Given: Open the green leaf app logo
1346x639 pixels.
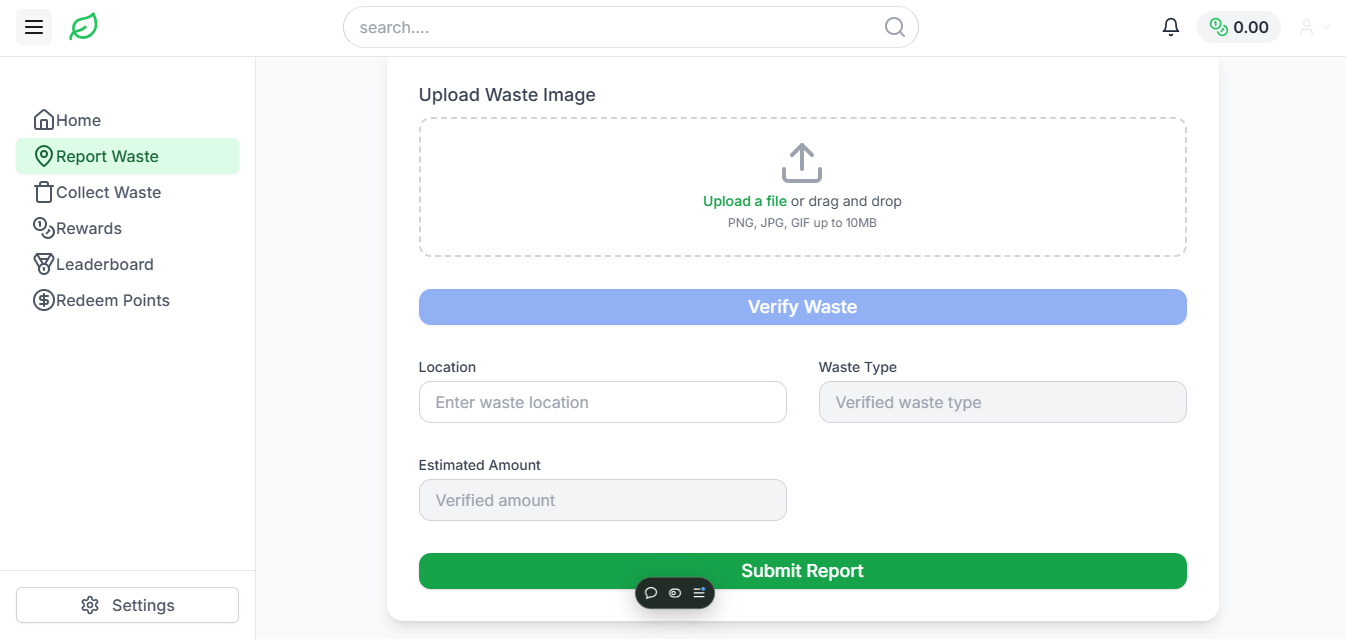Looking at the screenshot, I should (x=83, y=27).
